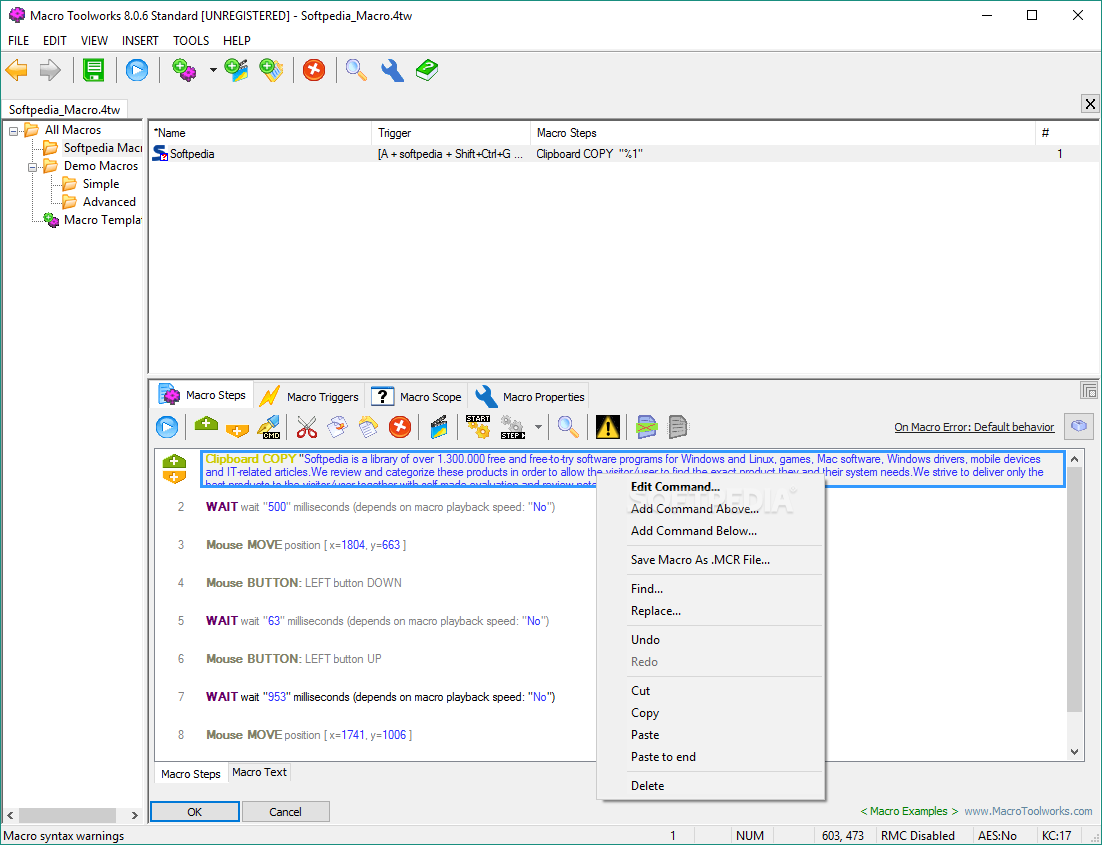Add command below with orange plus arrow icon

point(238,430)
